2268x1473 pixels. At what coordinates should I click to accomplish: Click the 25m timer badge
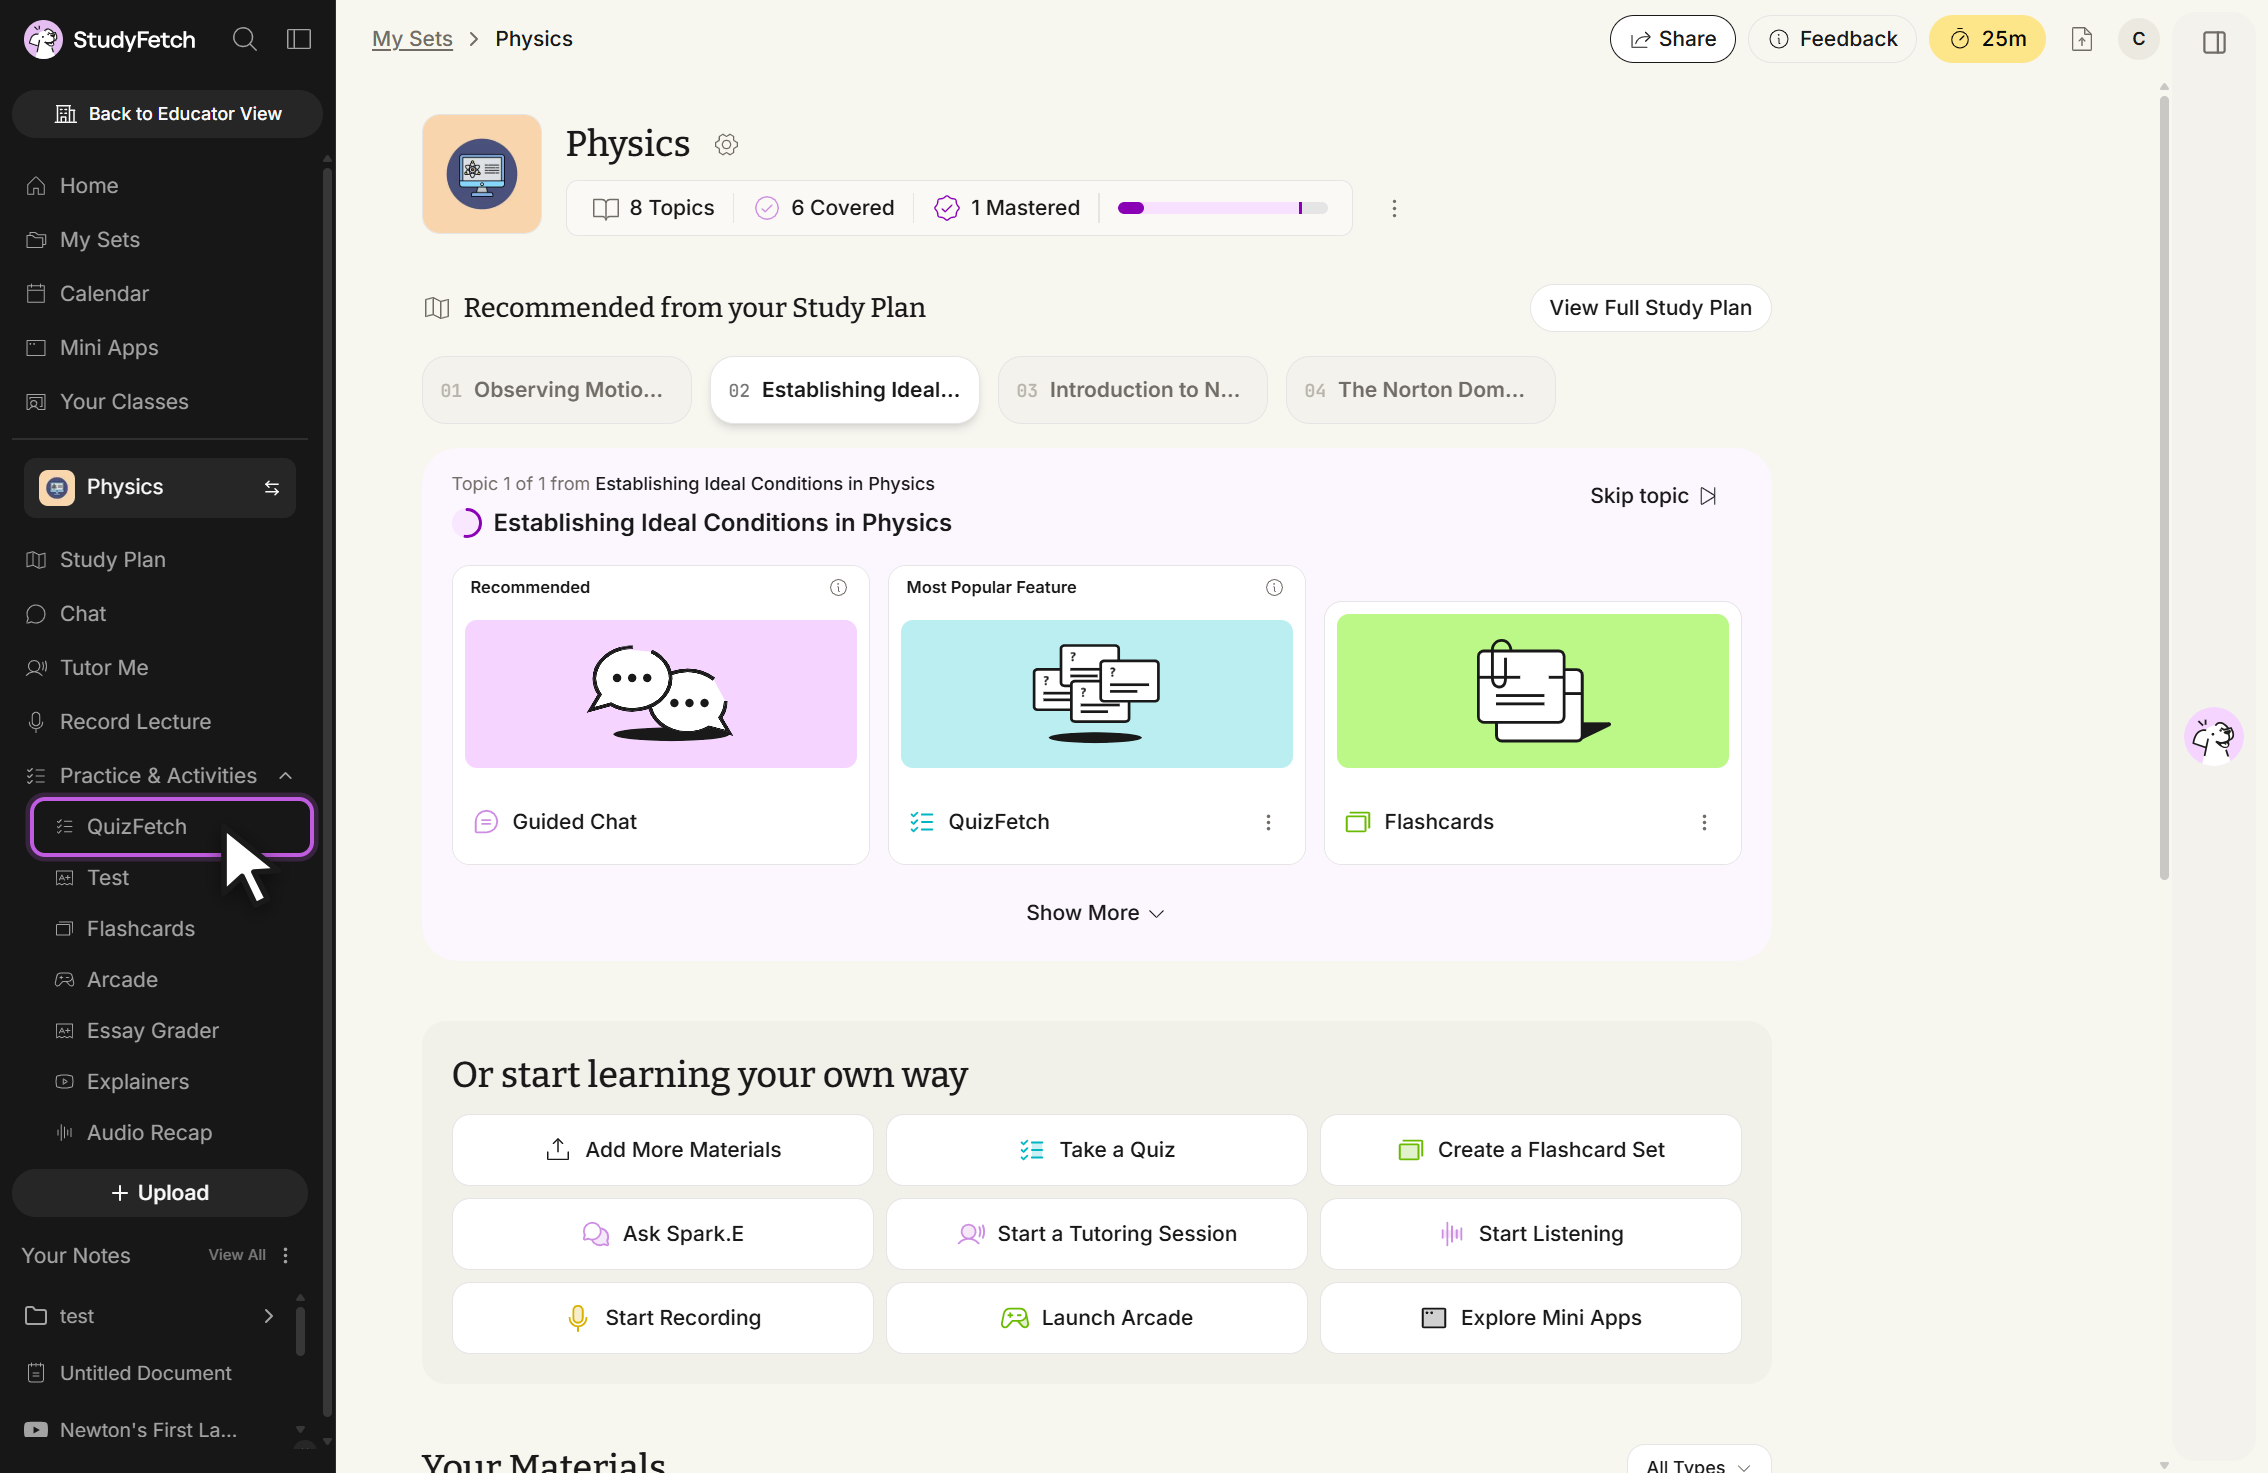1987,39
